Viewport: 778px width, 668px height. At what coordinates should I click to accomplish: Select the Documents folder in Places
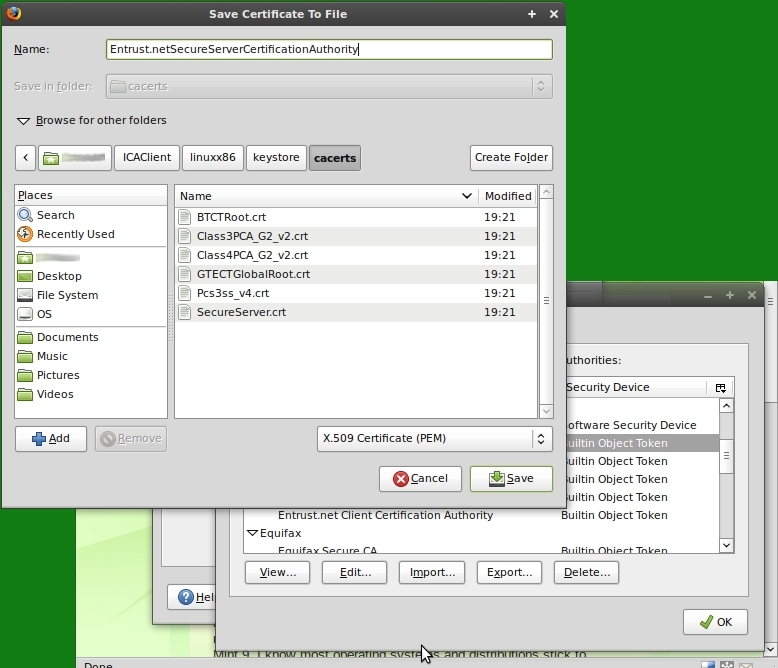tap(67, 337)
